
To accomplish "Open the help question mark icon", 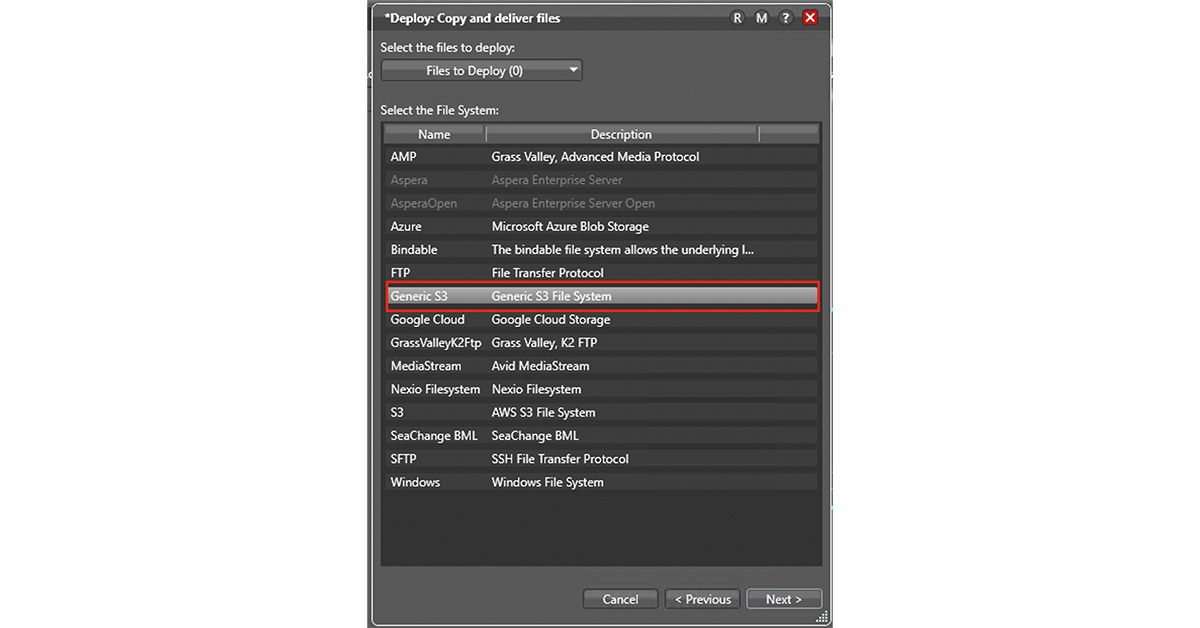I will tap(786, 18).
